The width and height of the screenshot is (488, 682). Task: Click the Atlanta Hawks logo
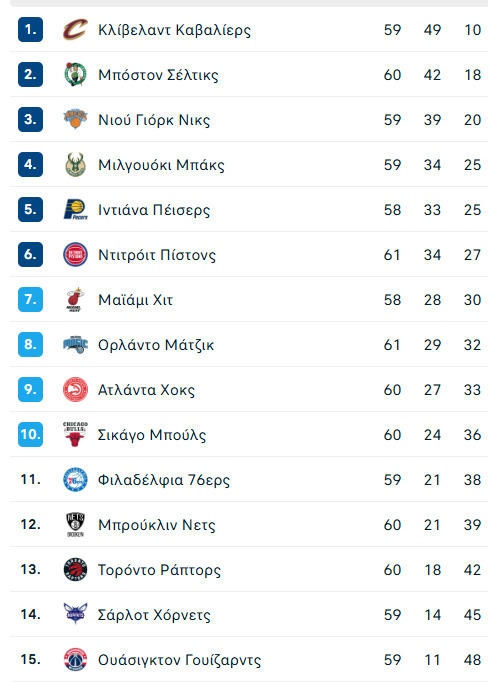click(x=75, y=389)
